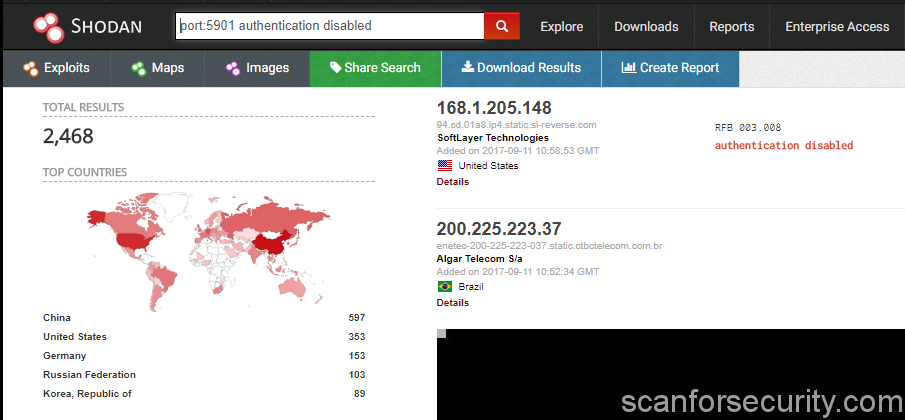Screen dimensions: 905x420
Task: Click the orange Exploits icon
Action: [31, 68]
